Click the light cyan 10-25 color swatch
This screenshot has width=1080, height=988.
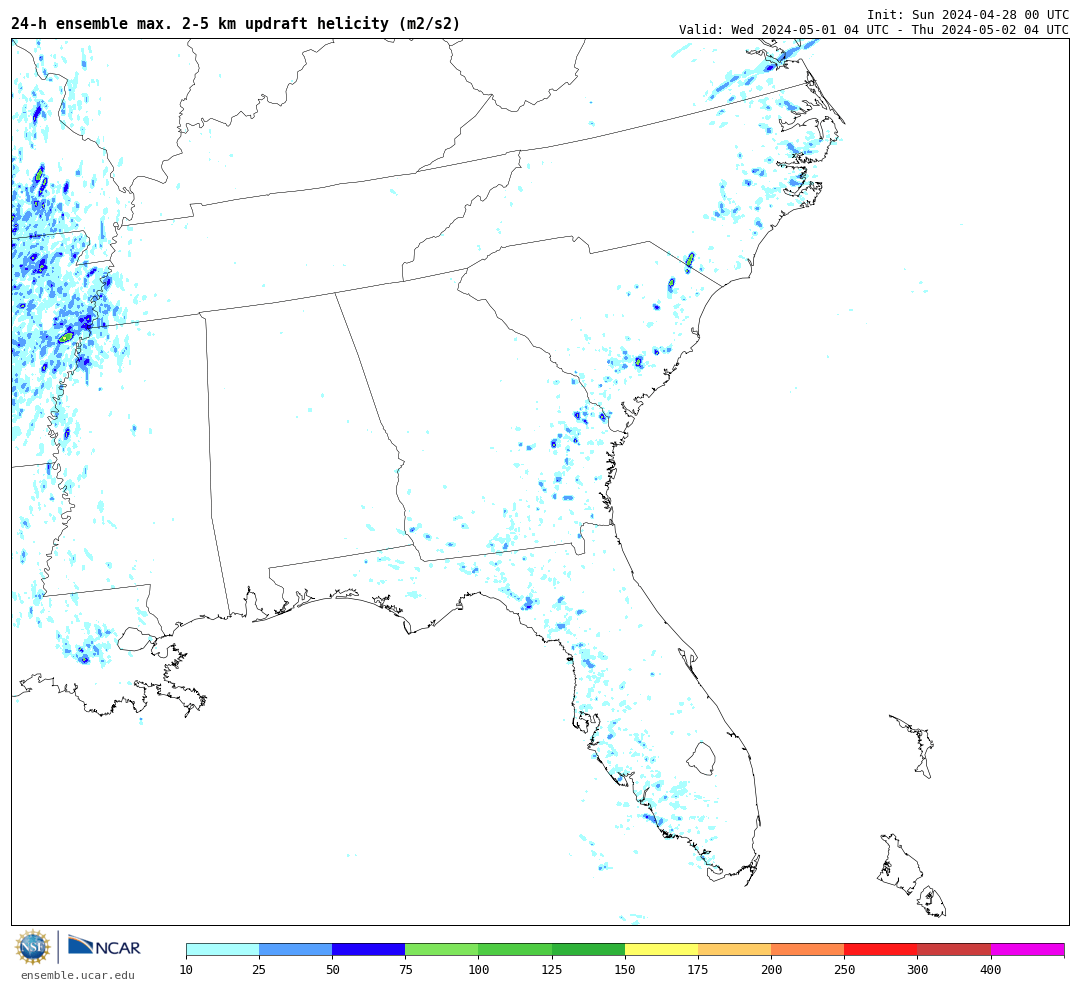coord(222,949)
